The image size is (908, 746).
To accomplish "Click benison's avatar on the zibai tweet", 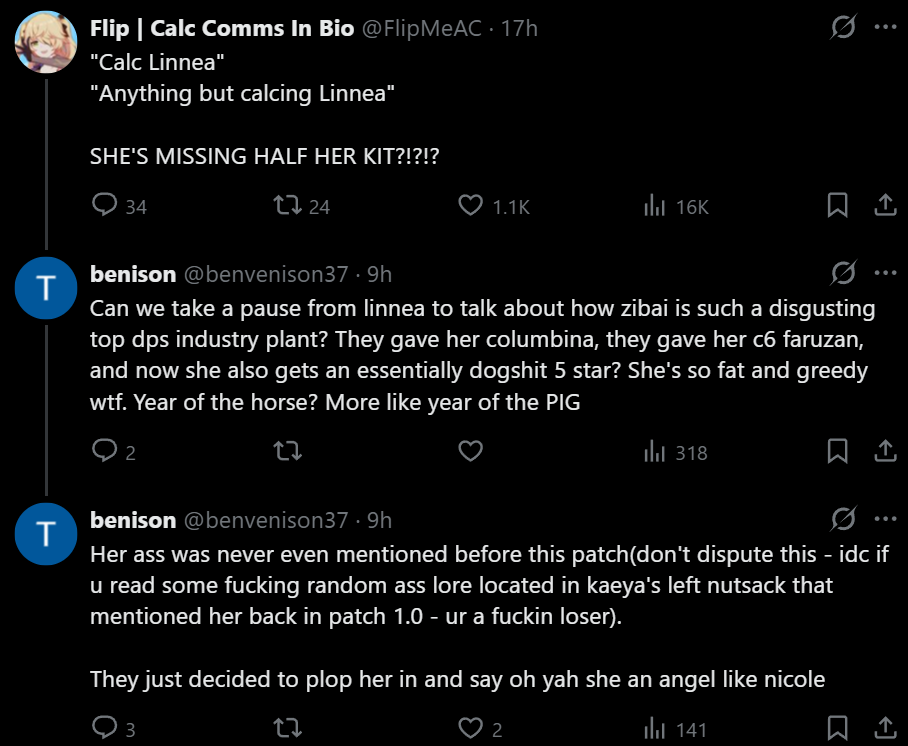I will [46, 288].
